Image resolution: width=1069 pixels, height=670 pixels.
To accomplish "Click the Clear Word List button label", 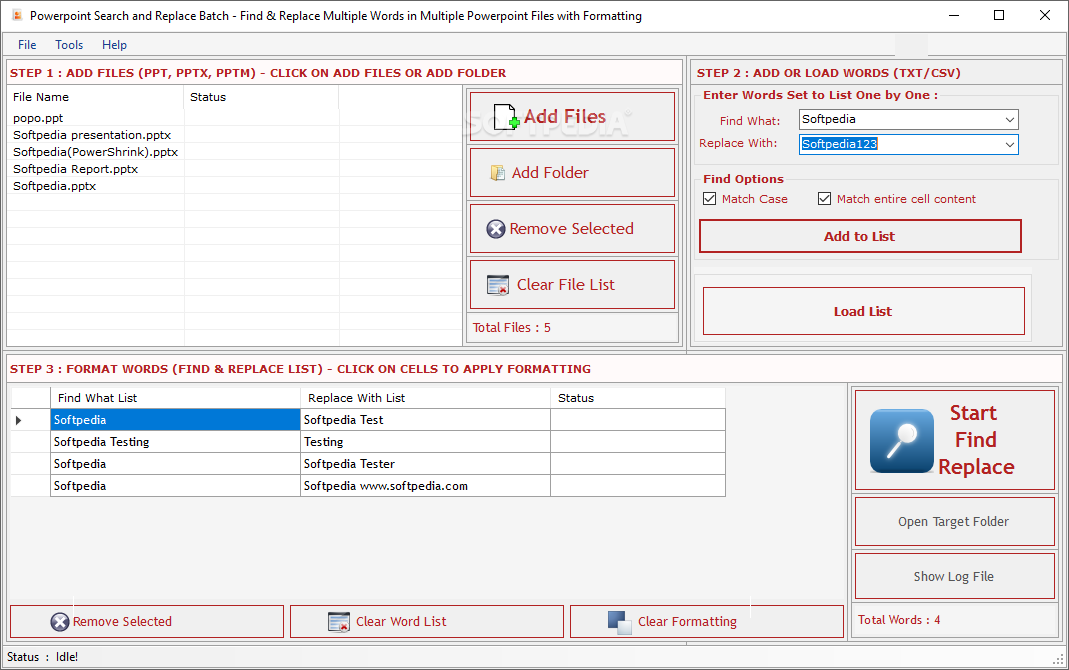I will [401, 622].
